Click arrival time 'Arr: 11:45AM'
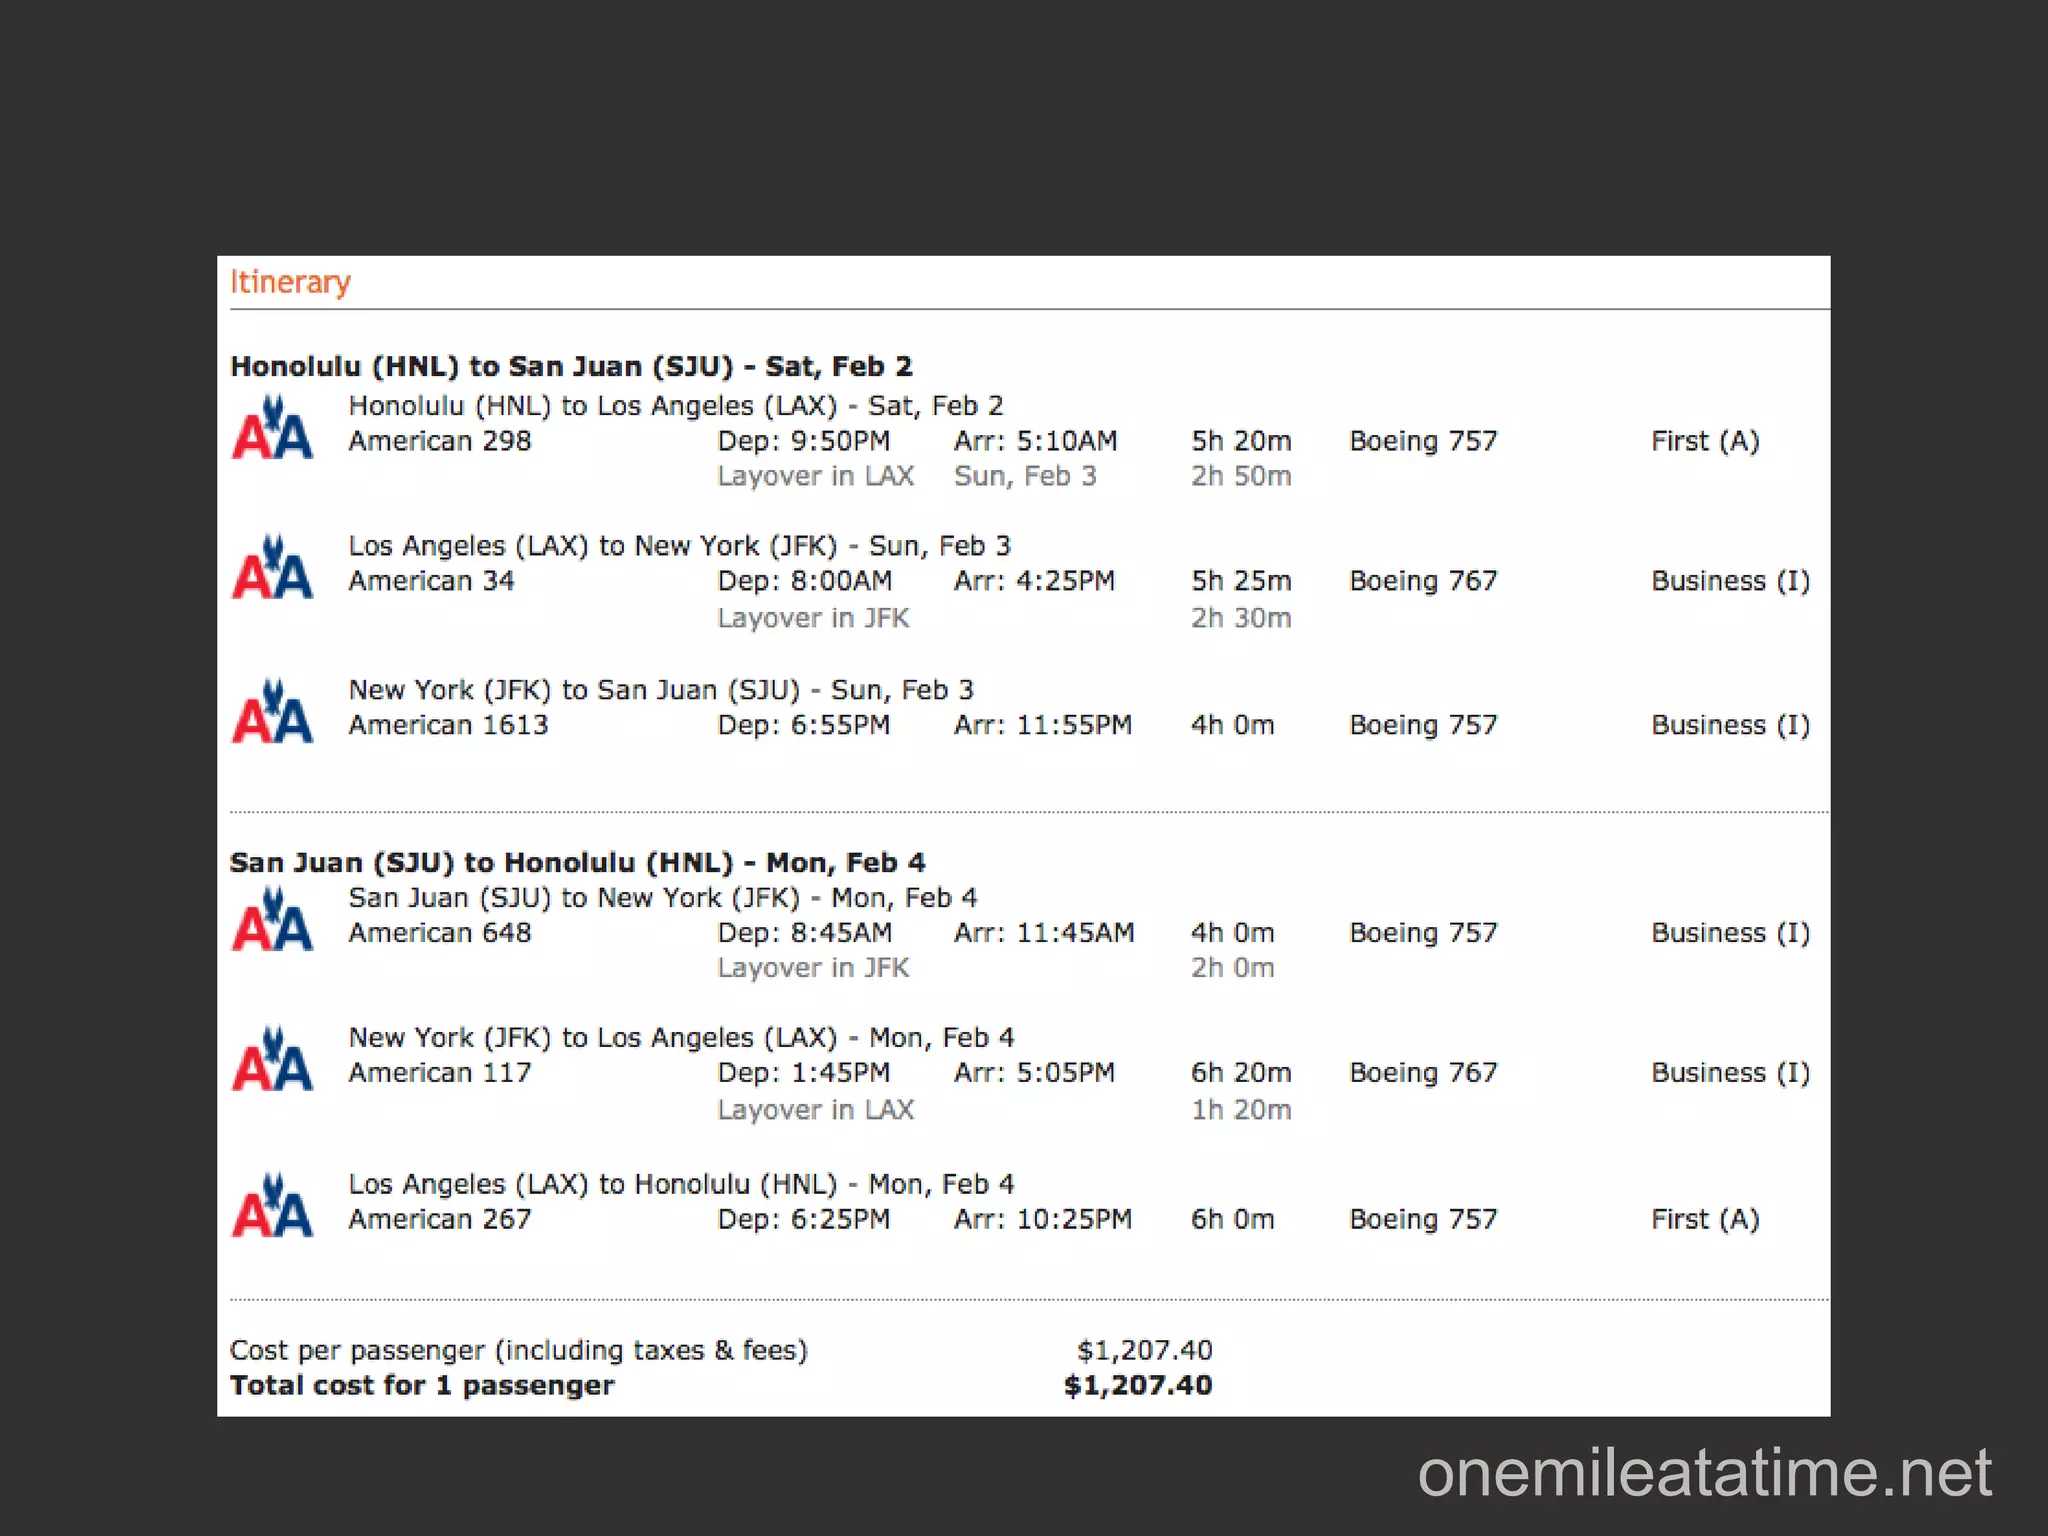 pyautogui.click(x=1044, y=933)
